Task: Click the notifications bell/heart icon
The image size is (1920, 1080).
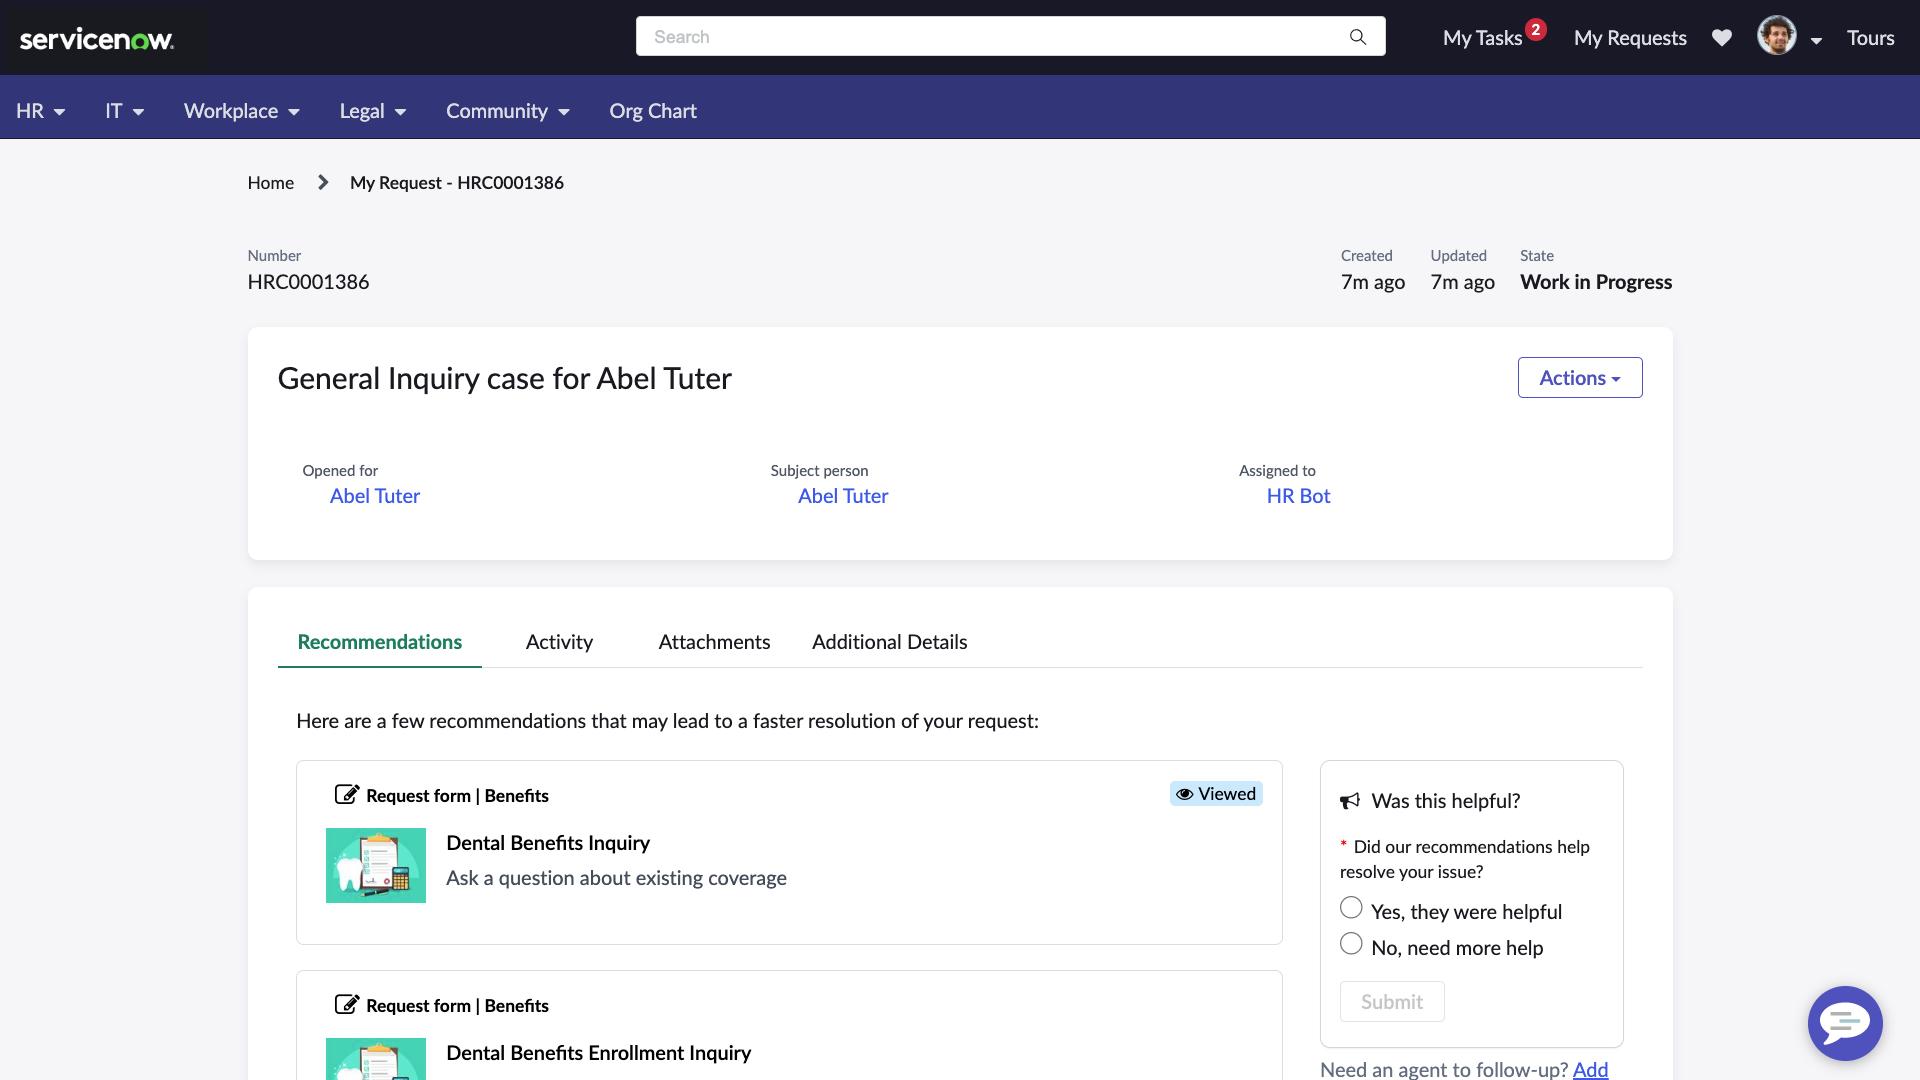Action: coord(1722,36)
